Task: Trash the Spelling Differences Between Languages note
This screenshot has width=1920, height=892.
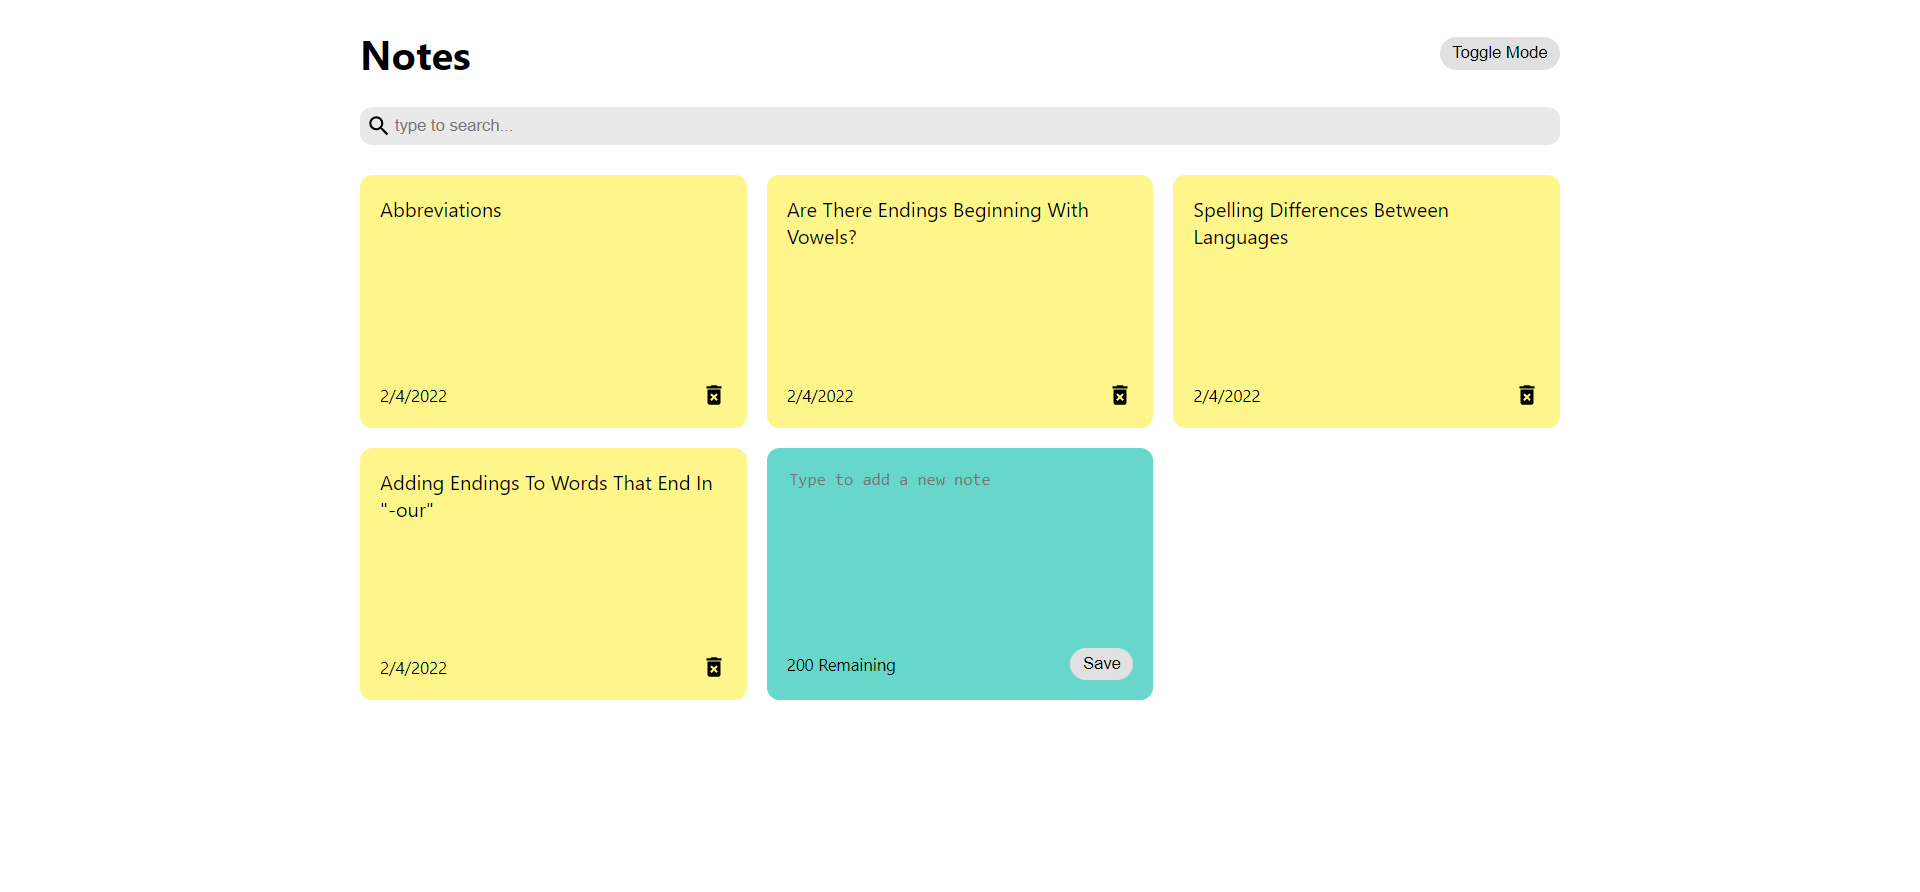Action: point(1526,395)
